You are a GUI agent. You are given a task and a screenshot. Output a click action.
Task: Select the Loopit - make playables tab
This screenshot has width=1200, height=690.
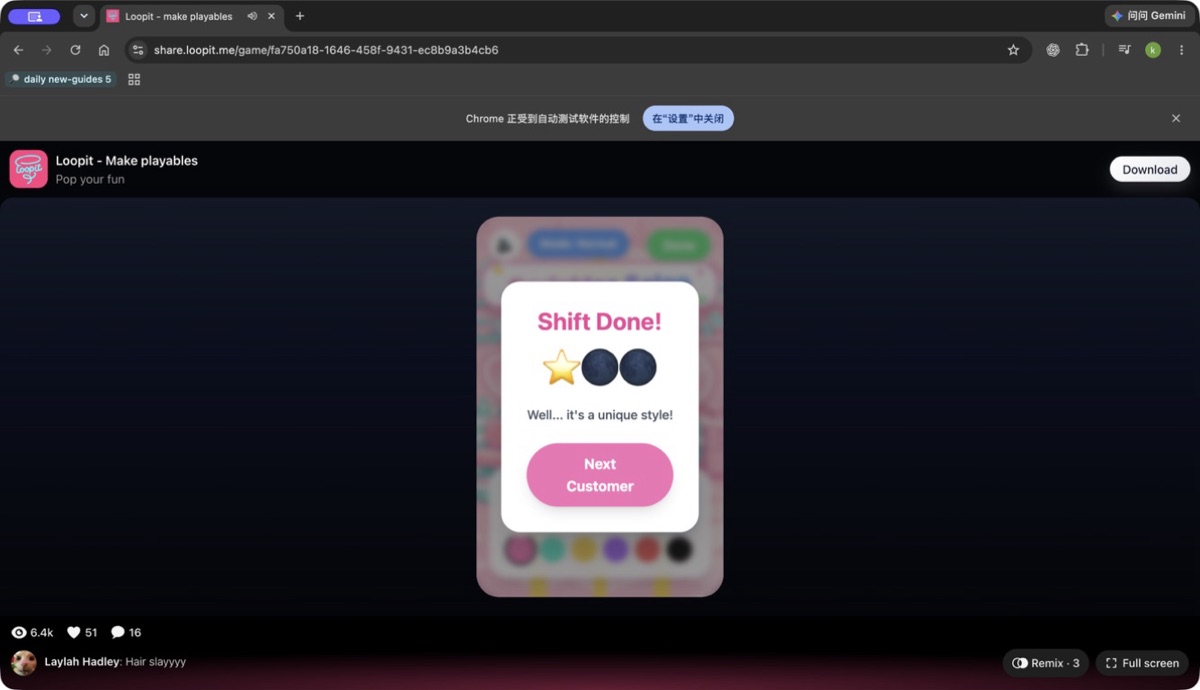(x=191, y=17)
